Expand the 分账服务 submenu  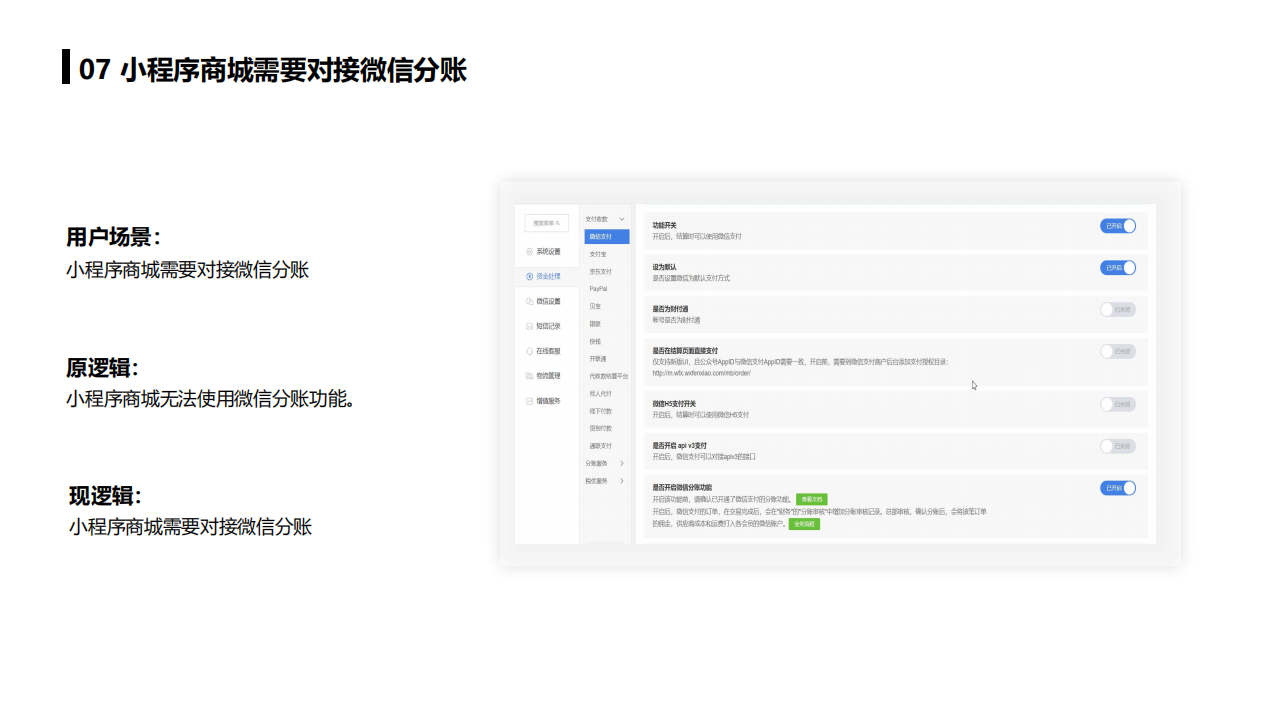(622, 463)
